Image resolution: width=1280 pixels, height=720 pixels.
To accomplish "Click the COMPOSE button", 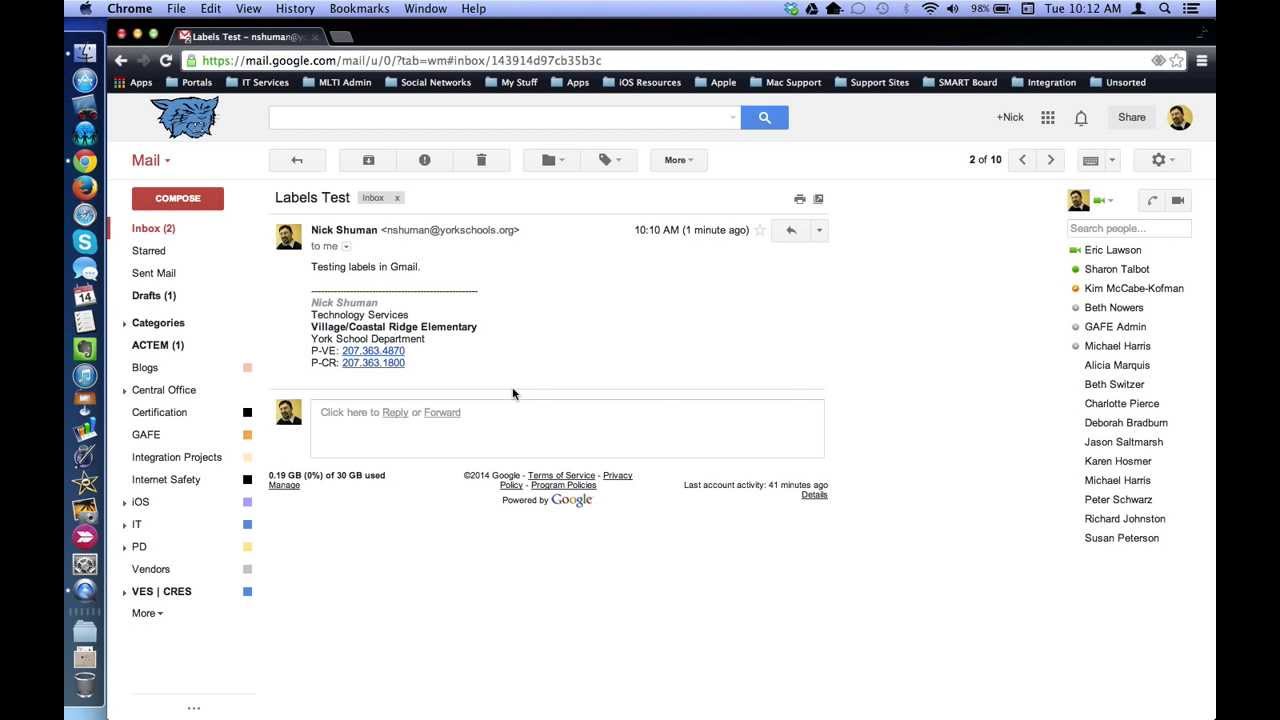I will point(178,198).
